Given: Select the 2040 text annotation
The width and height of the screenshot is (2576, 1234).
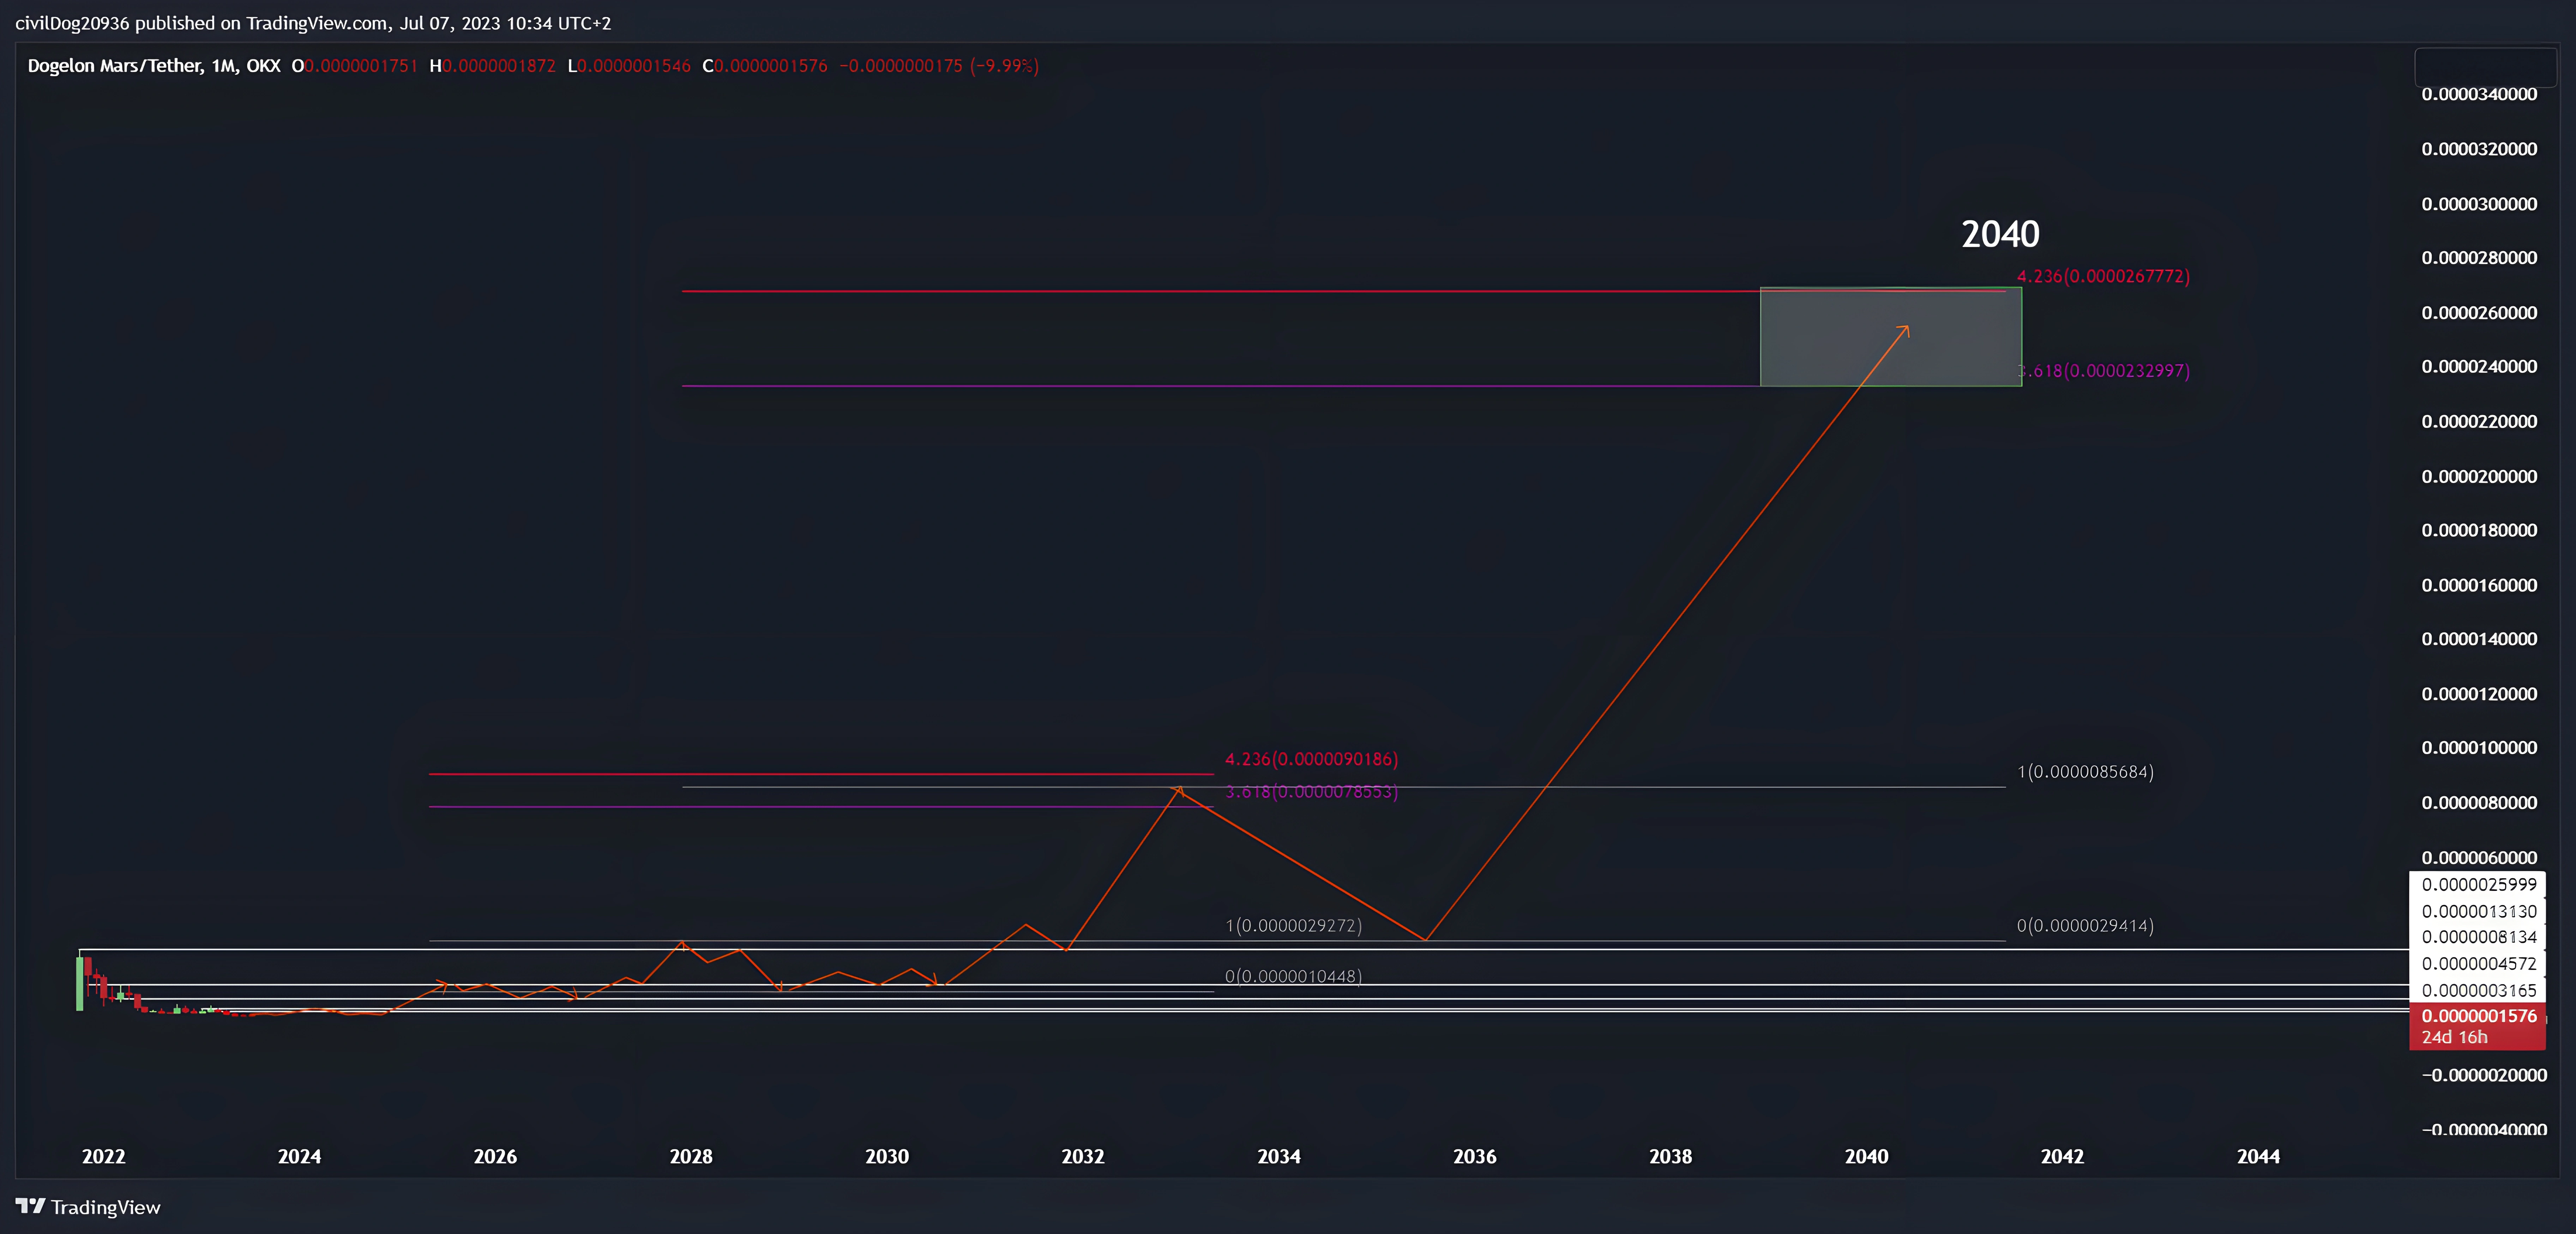Looking at the screenshot, I should pos(2000,234).
